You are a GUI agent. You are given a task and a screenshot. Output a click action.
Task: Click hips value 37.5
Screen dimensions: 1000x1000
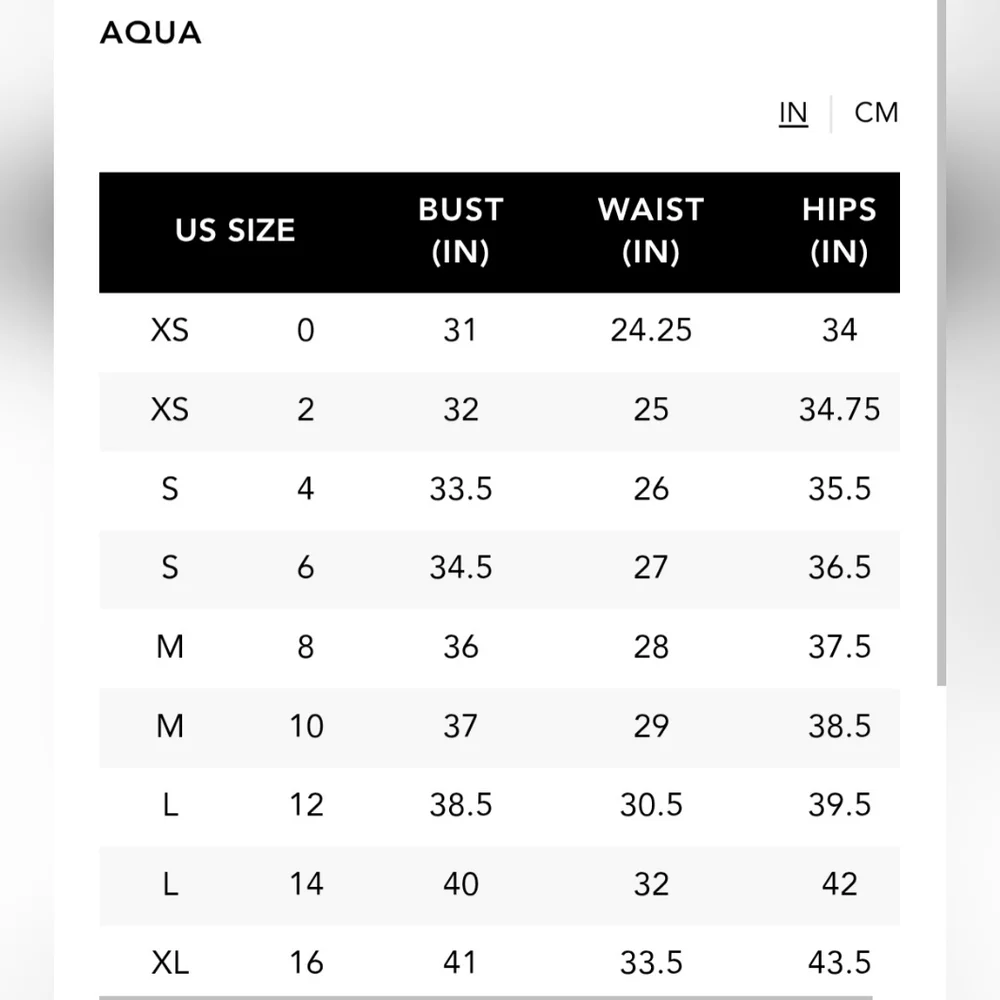point(839,646)
